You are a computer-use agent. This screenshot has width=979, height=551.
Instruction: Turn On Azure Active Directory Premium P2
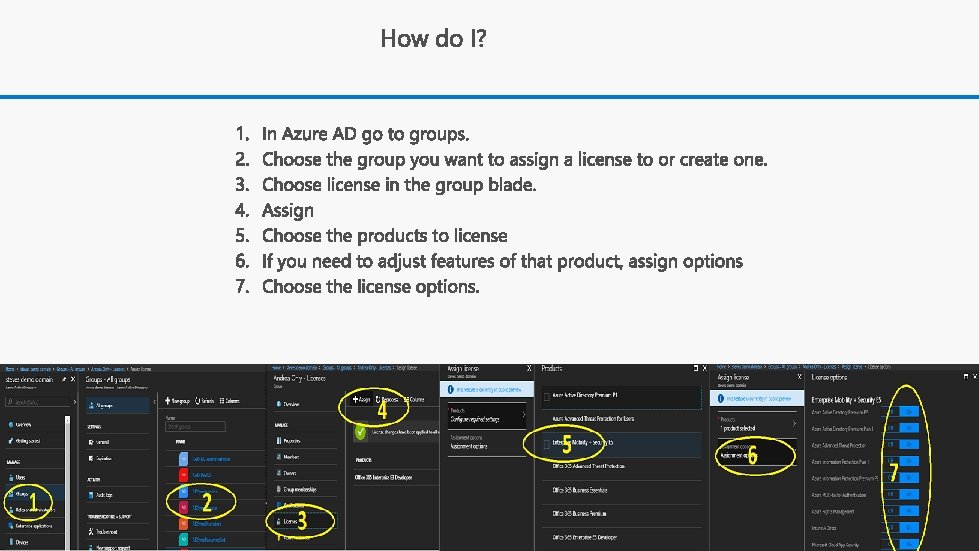(909, 411)
